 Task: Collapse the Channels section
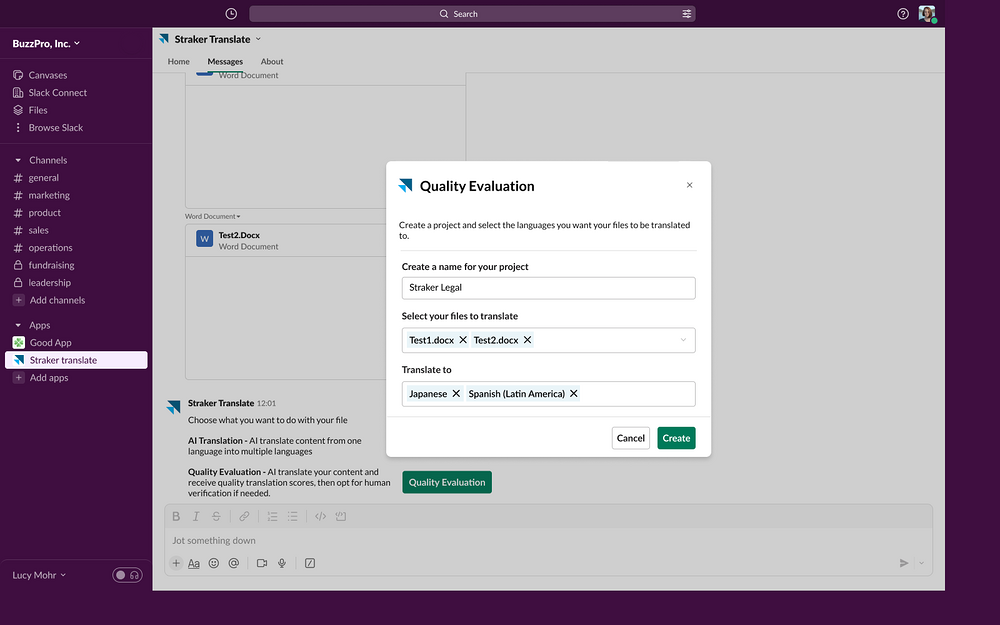click(18, 160)
